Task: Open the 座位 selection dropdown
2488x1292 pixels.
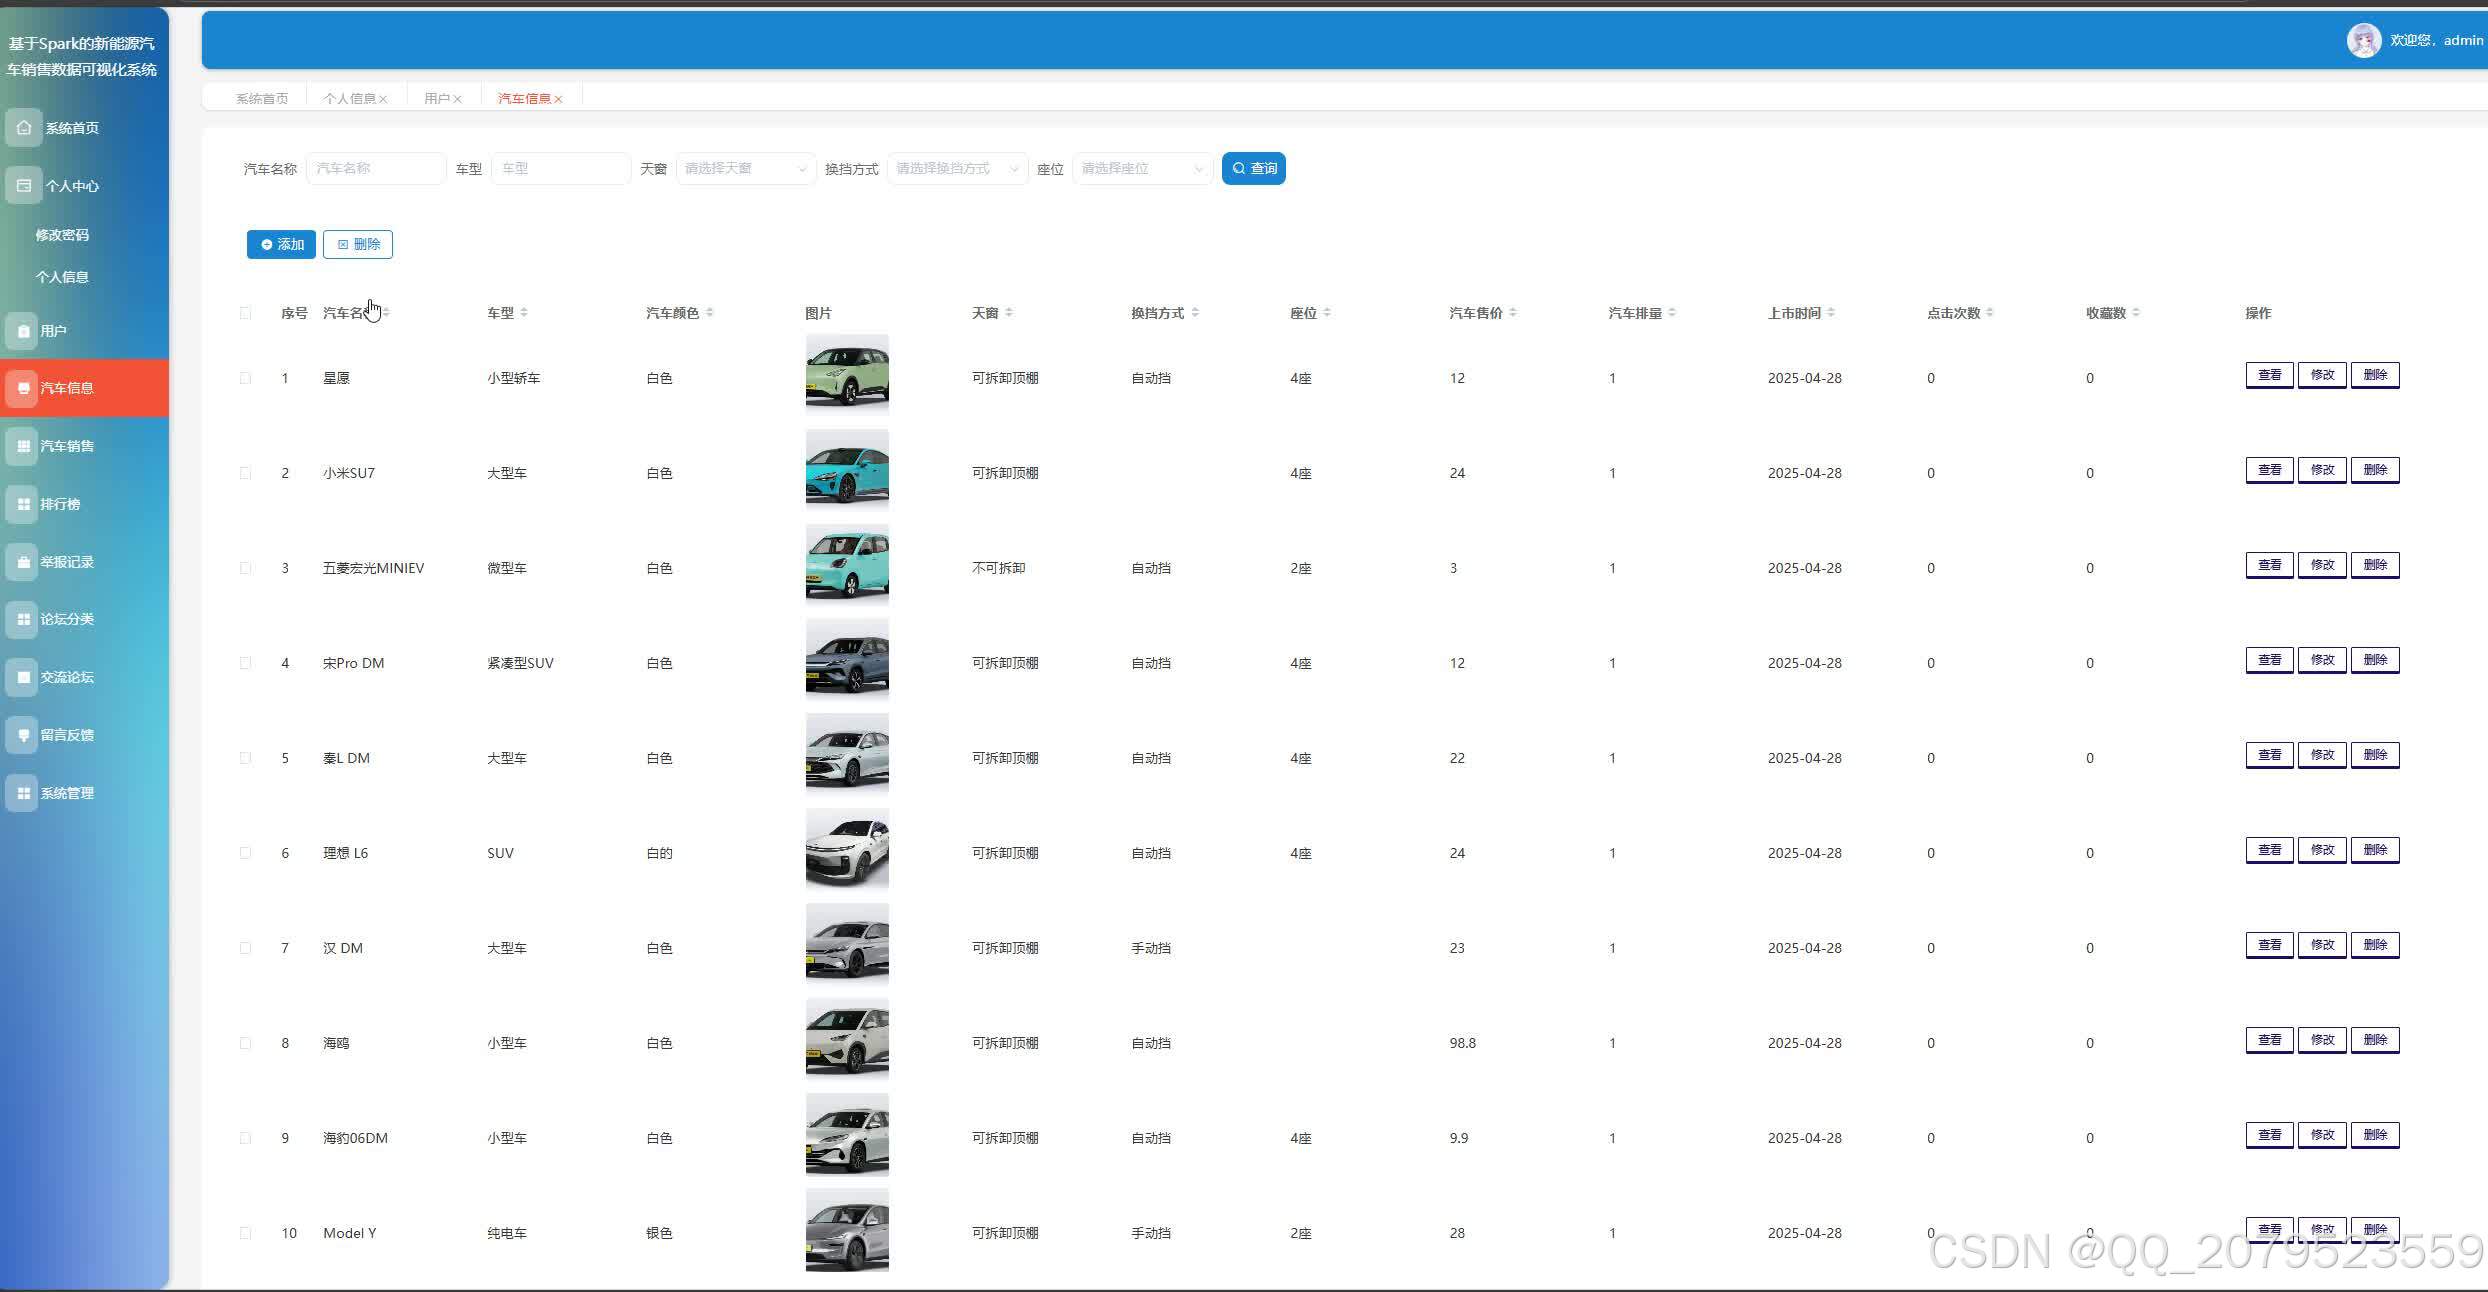Action: tap(1141, 169)
